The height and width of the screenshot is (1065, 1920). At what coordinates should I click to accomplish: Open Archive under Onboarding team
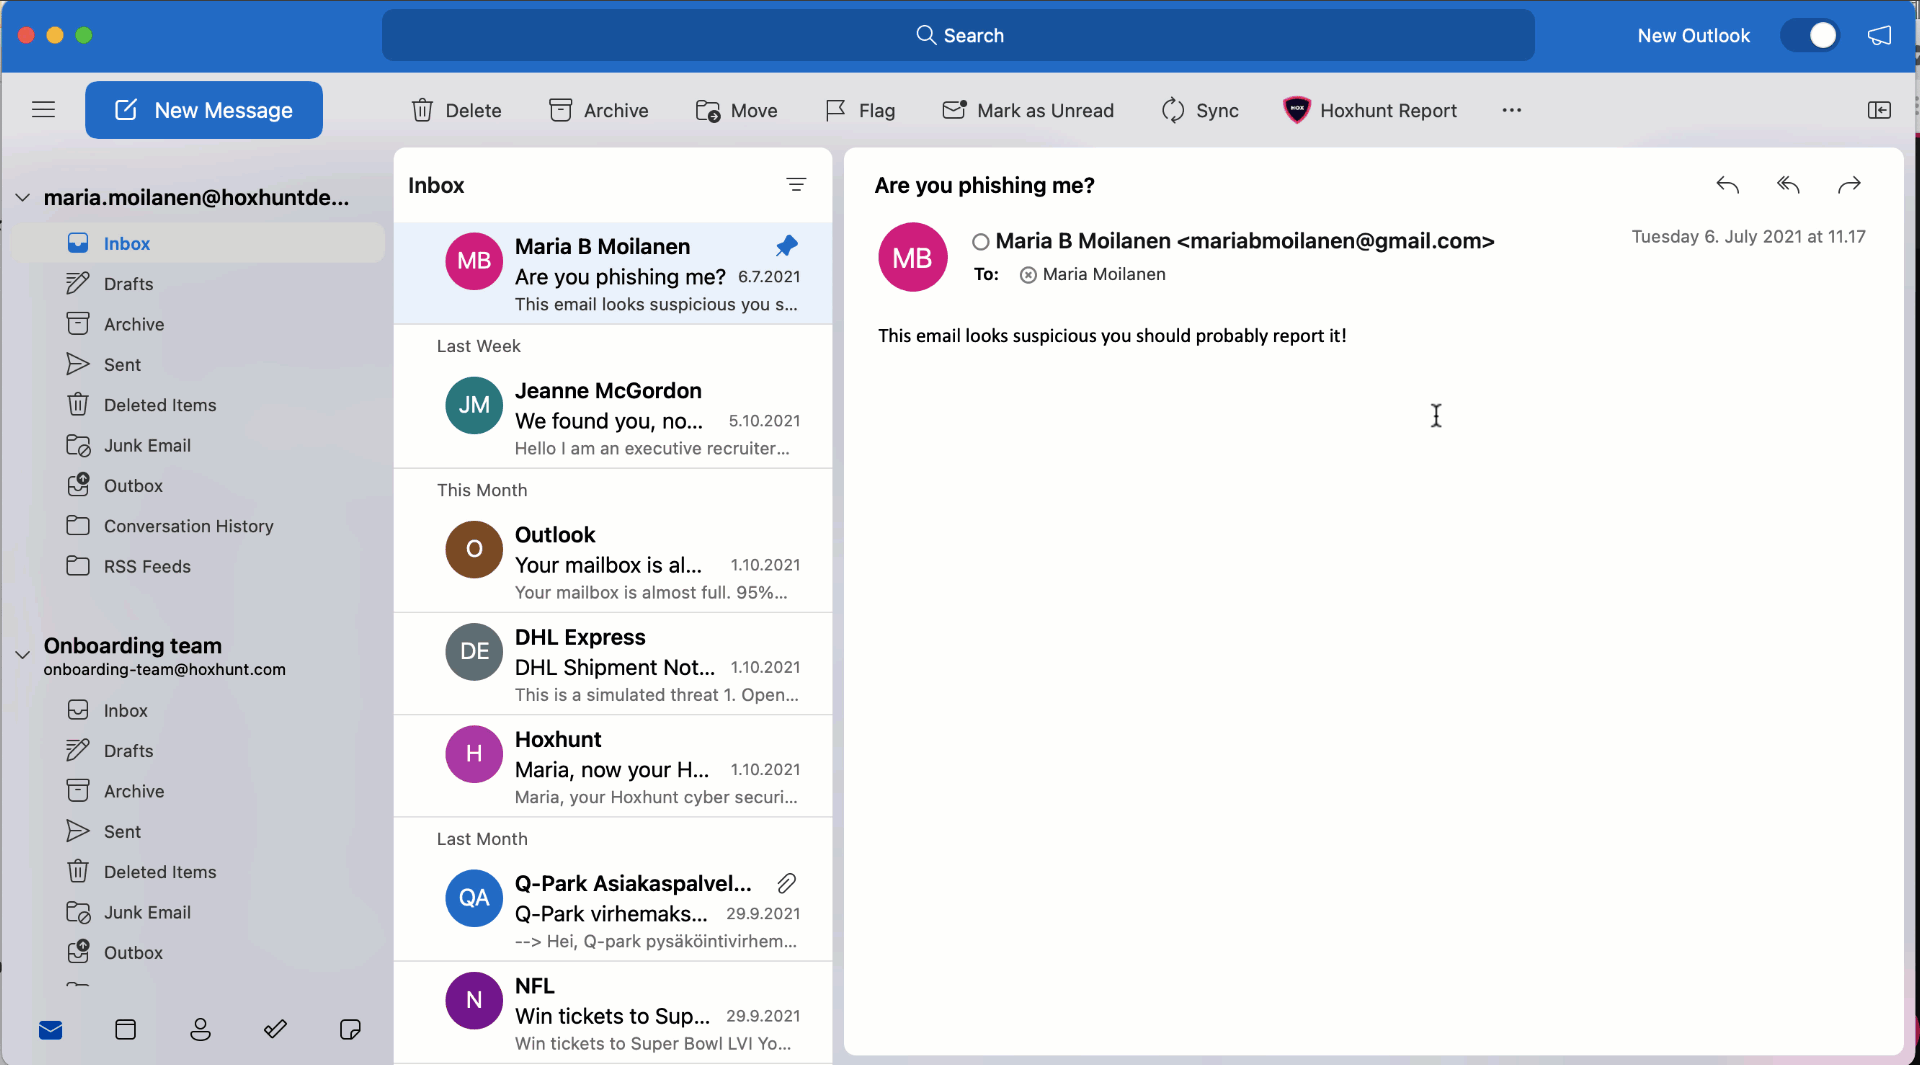(198, 791)
